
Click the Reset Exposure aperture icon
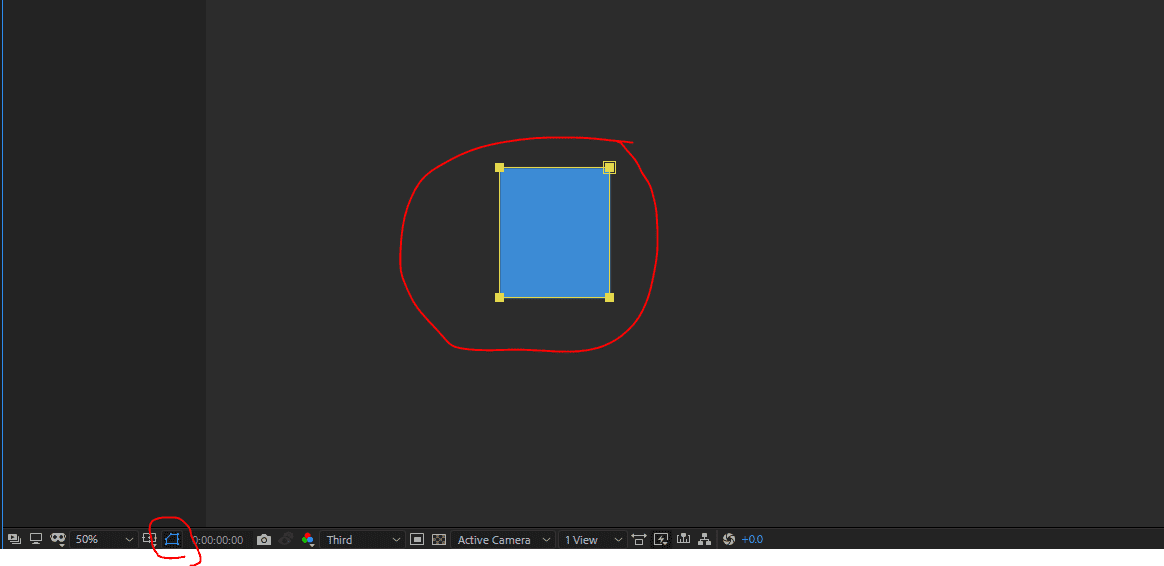(x=728, y=539)
